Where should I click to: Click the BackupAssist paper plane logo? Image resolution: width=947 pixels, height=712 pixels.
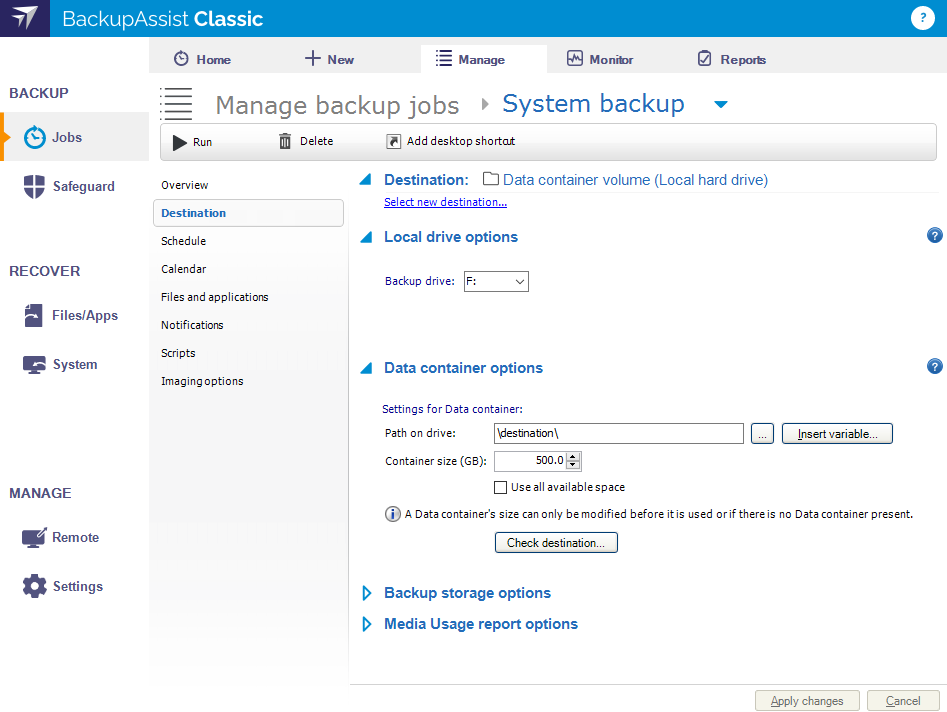click(25, 18)
